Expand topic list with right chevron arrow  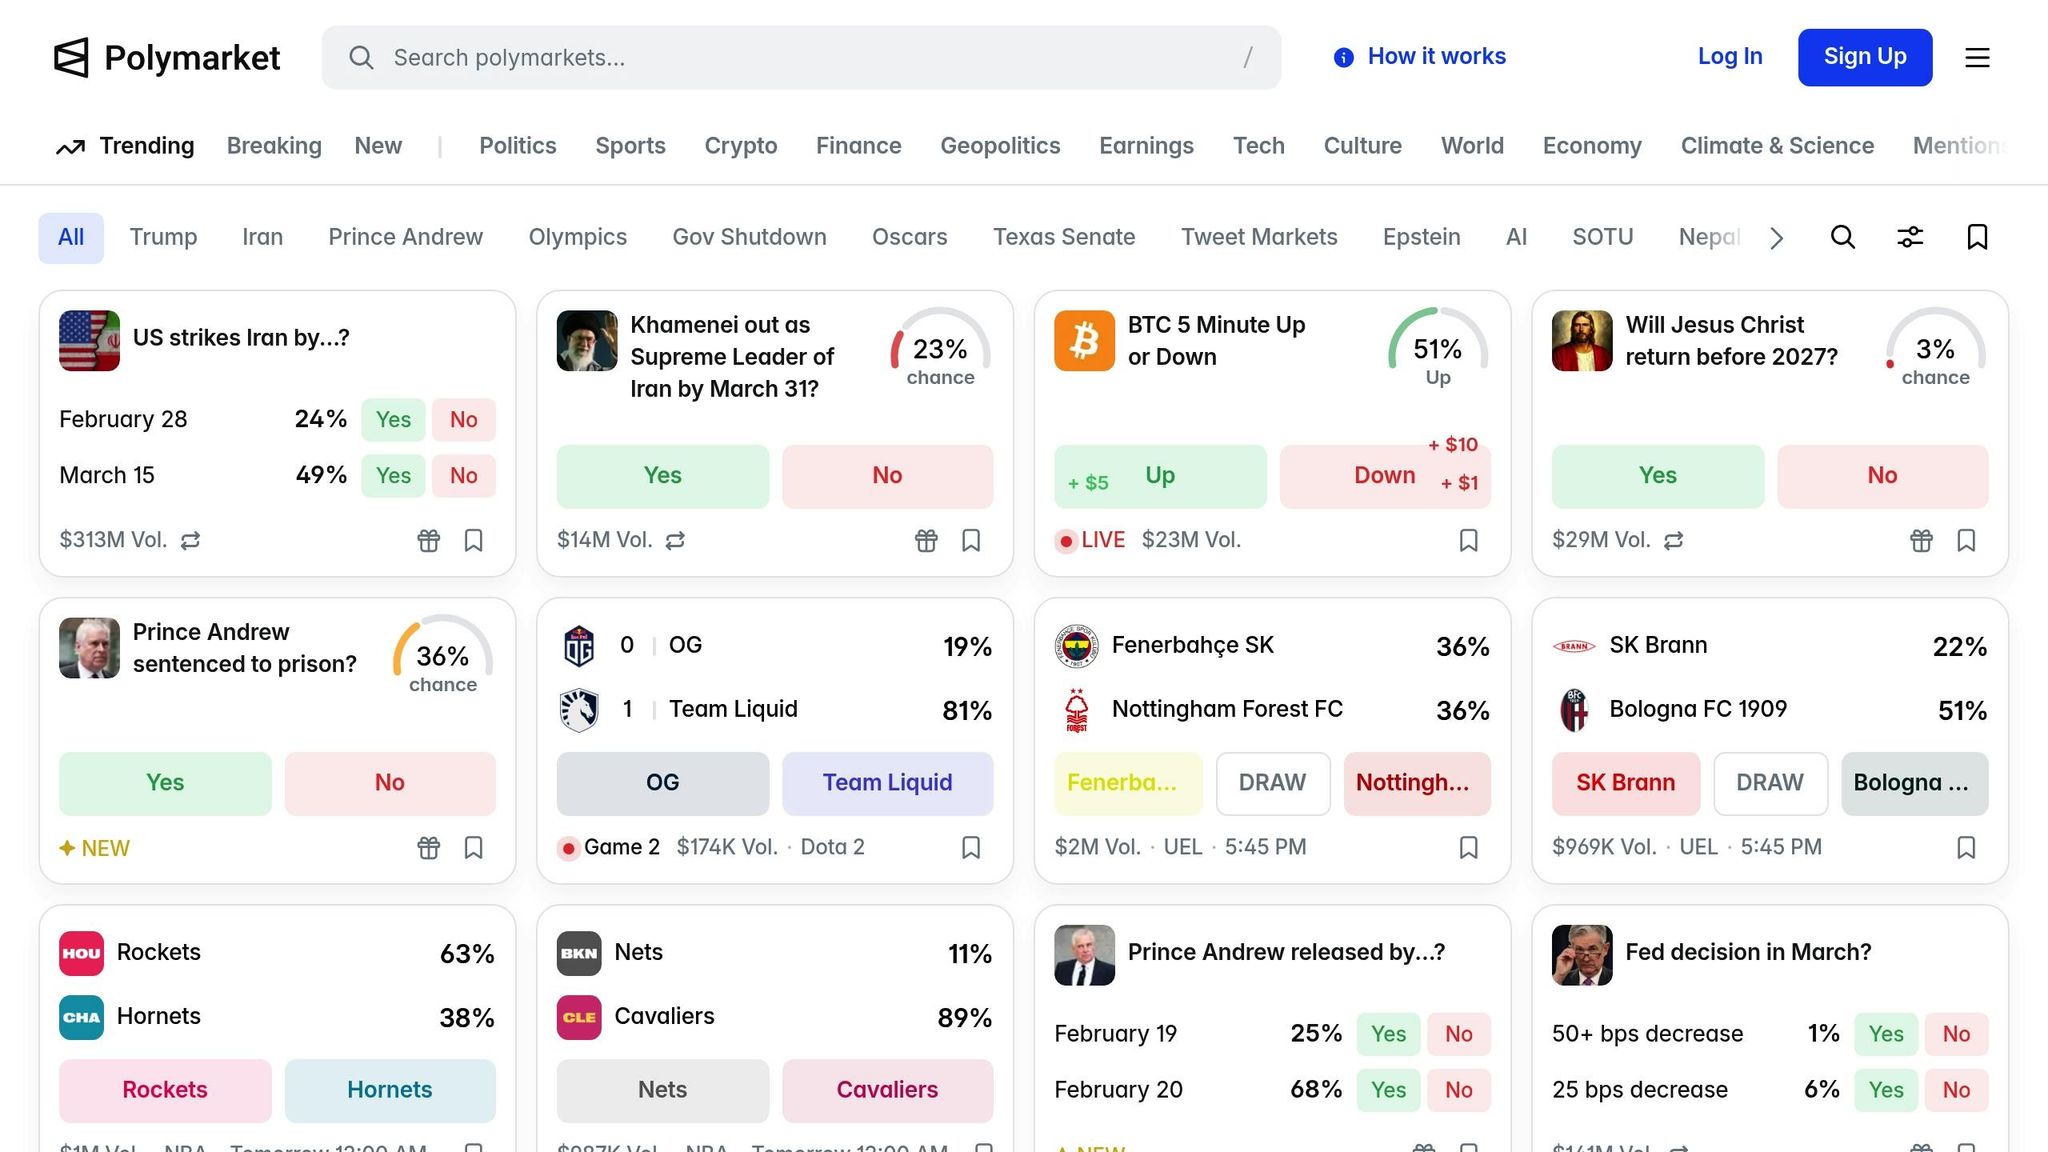pos(1776,238)
